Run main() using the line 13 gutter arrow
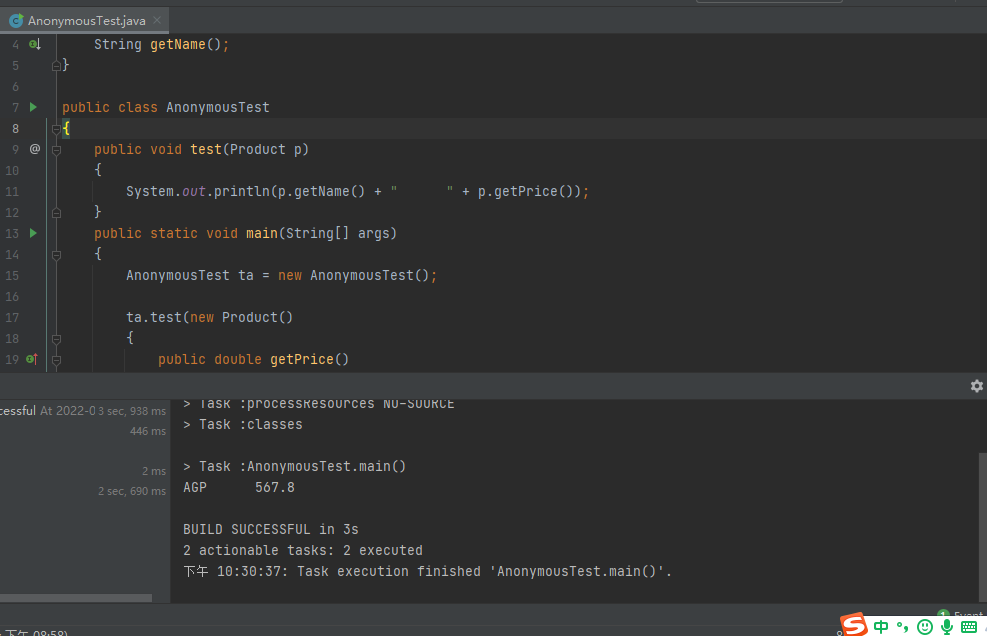This screenshot has width=987, height=636. point(33,233)
